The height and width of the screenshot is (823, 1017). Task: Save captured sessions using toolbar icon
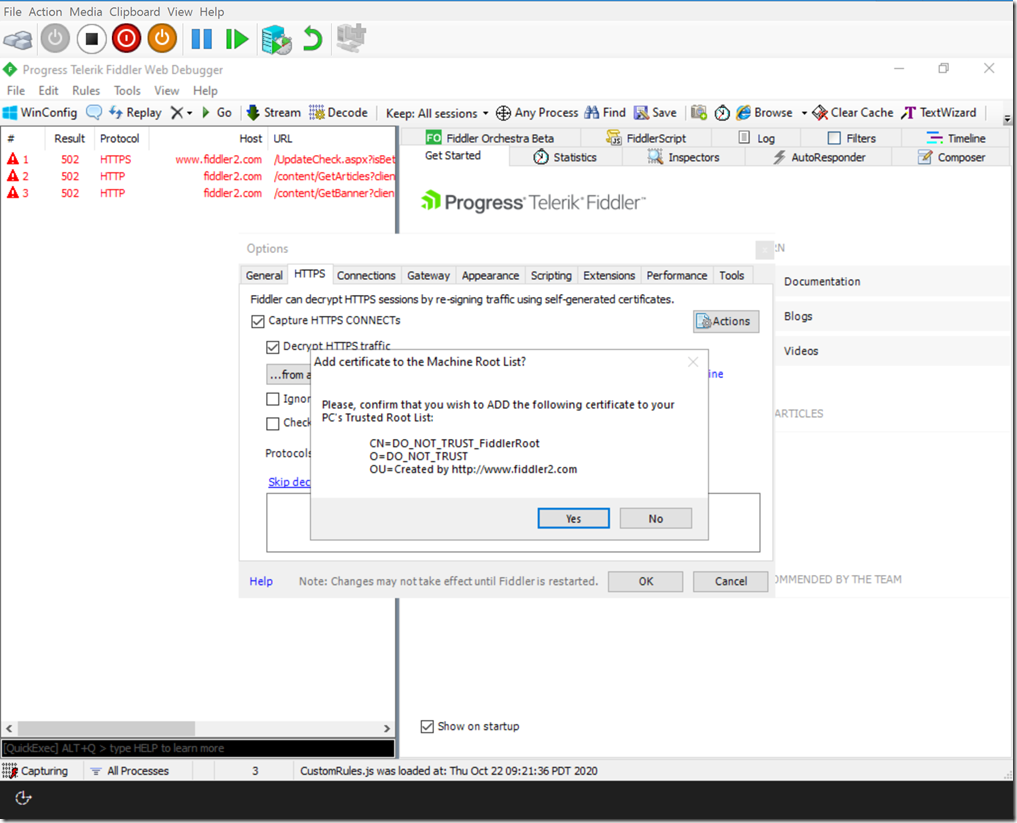pos(654,112)
